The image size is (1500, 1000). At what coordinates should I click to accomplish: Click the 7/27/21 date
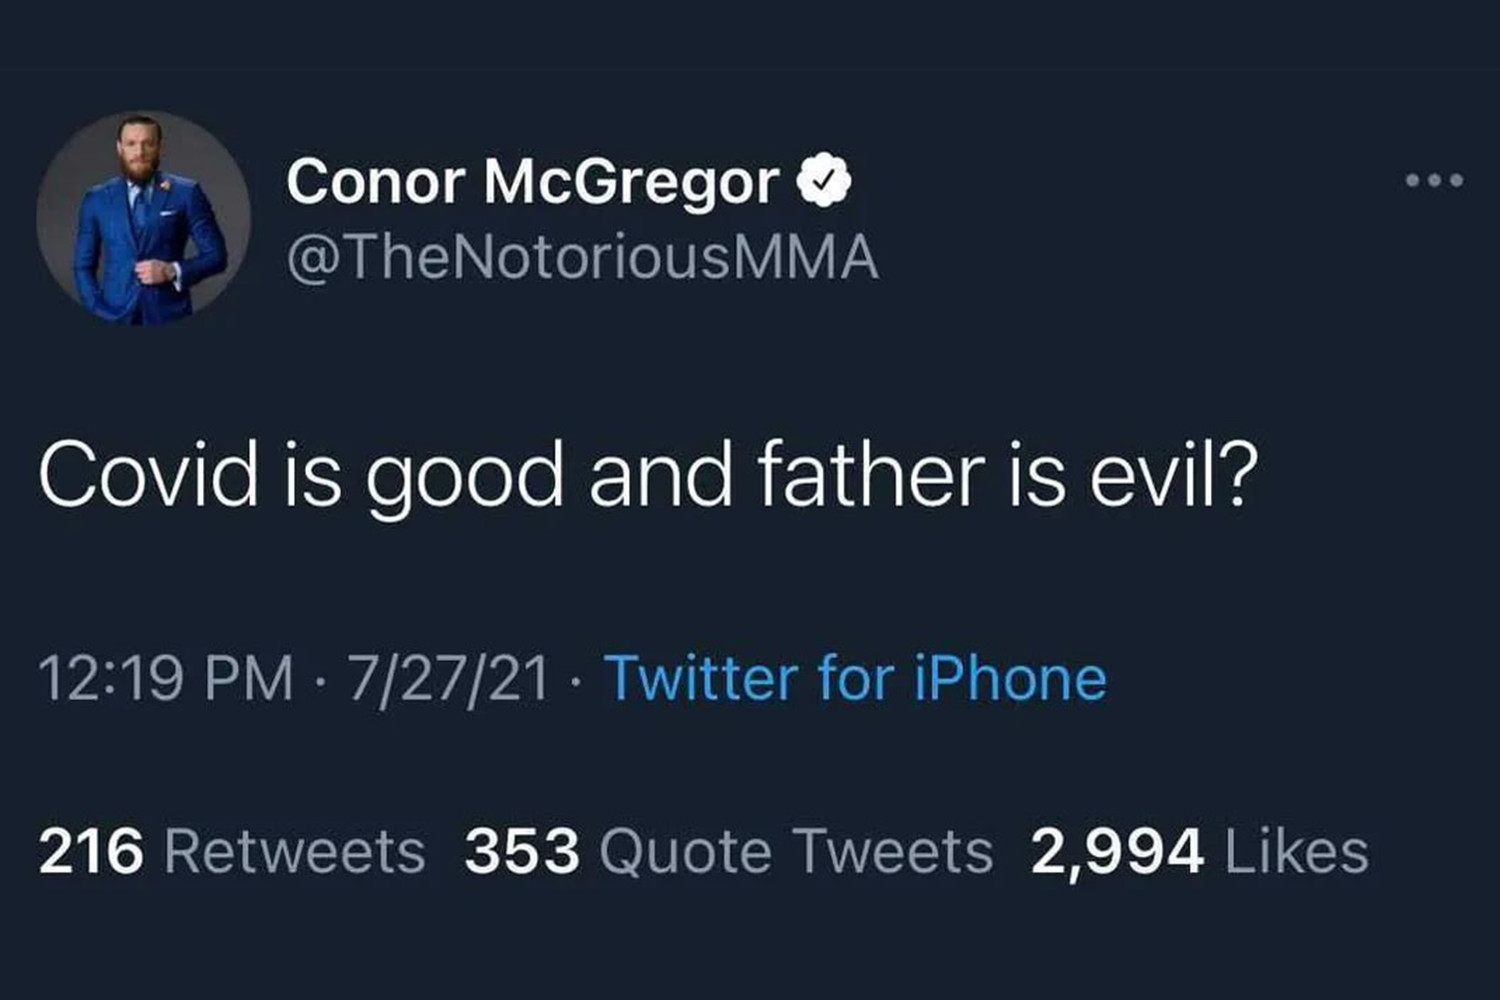[449, 678]
